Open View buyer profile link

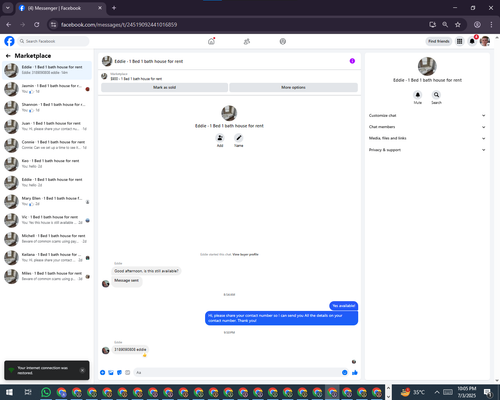[245, 254]
